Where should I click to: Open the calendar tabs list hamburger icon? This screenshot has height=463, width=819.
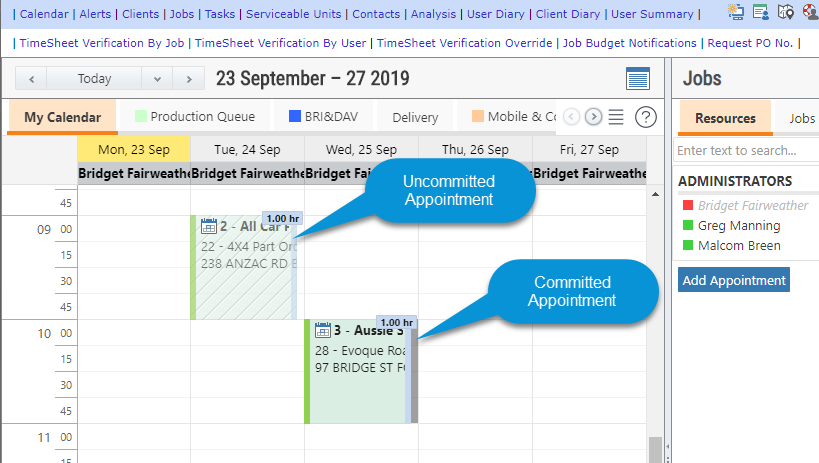click(x=616, y=117)
